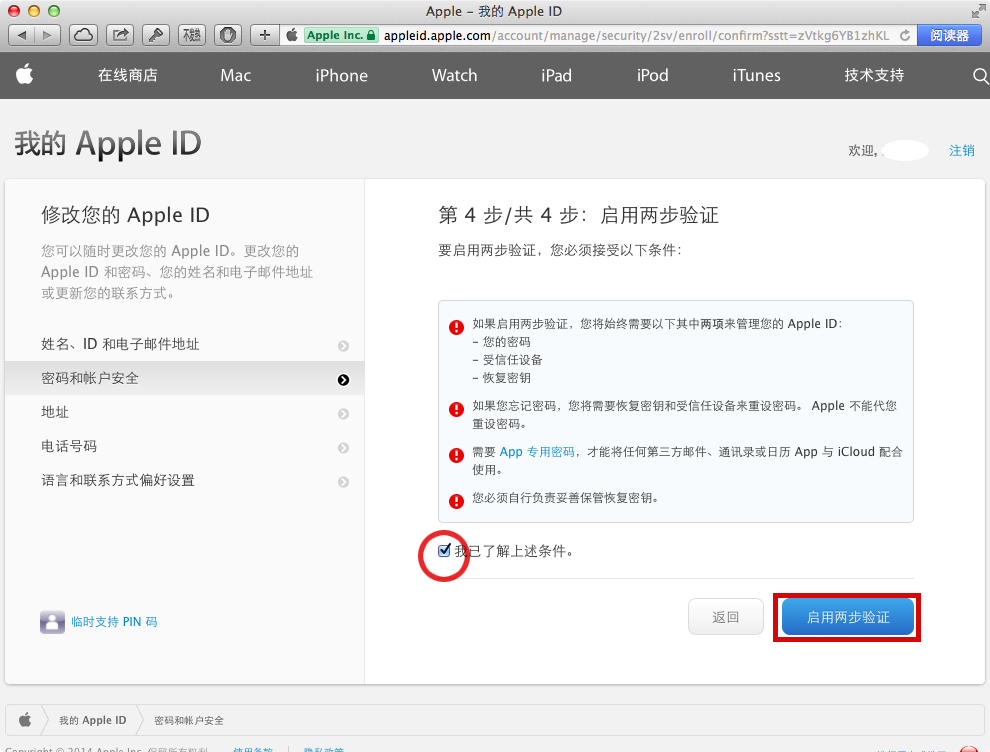Go forward with the Safari forward arrow
The width and height of the screenshot is (990, 752).
click(x=47, y=35)
